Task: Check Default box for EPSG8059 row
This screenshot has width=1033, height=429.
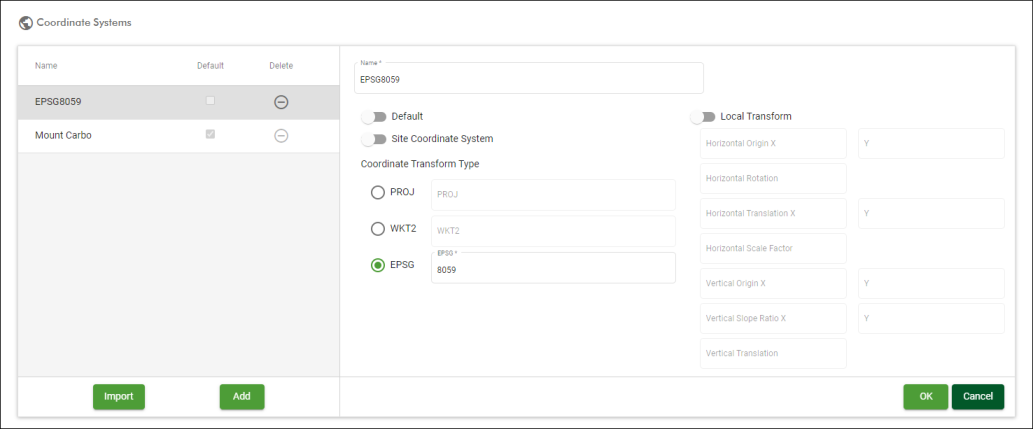Action: tap(210, 101)
